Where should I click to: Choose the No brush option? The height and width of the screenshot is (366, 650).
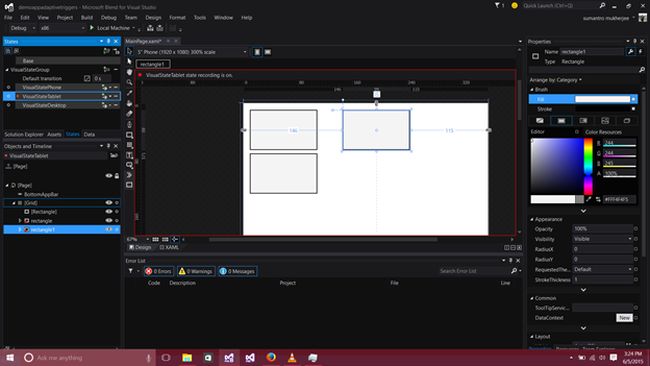coord(539,121)
